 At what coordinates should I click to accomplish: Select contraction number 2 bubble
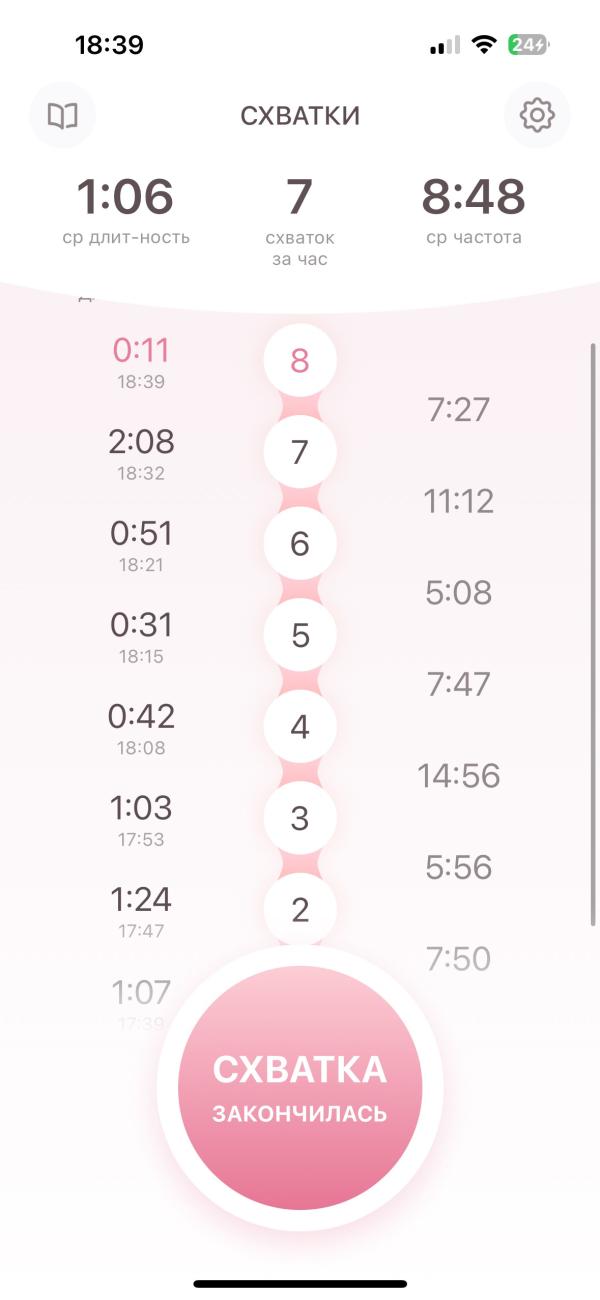(300, 910)
